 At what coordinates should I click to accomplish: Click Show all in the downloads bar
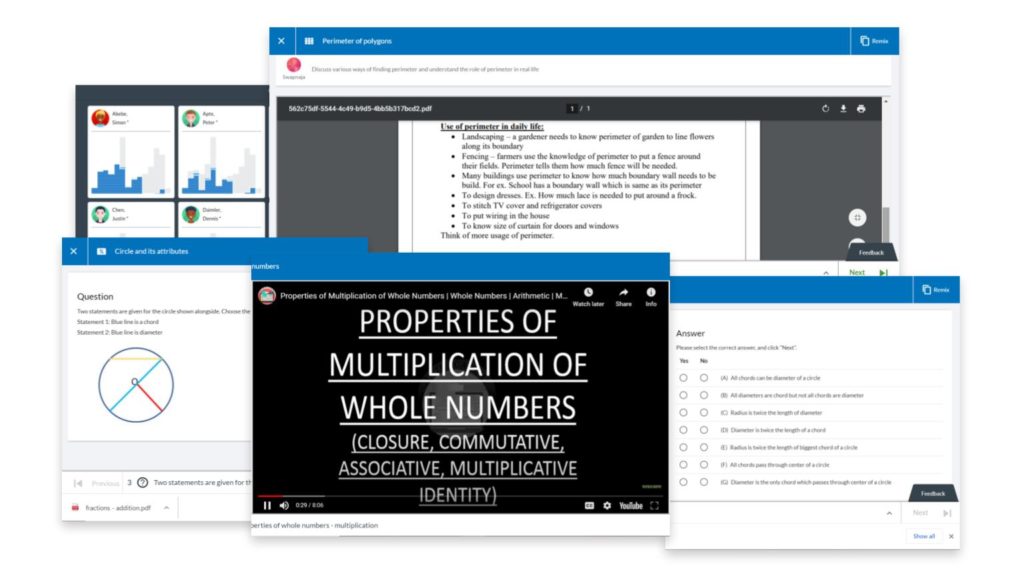click(x=923, y=536)
